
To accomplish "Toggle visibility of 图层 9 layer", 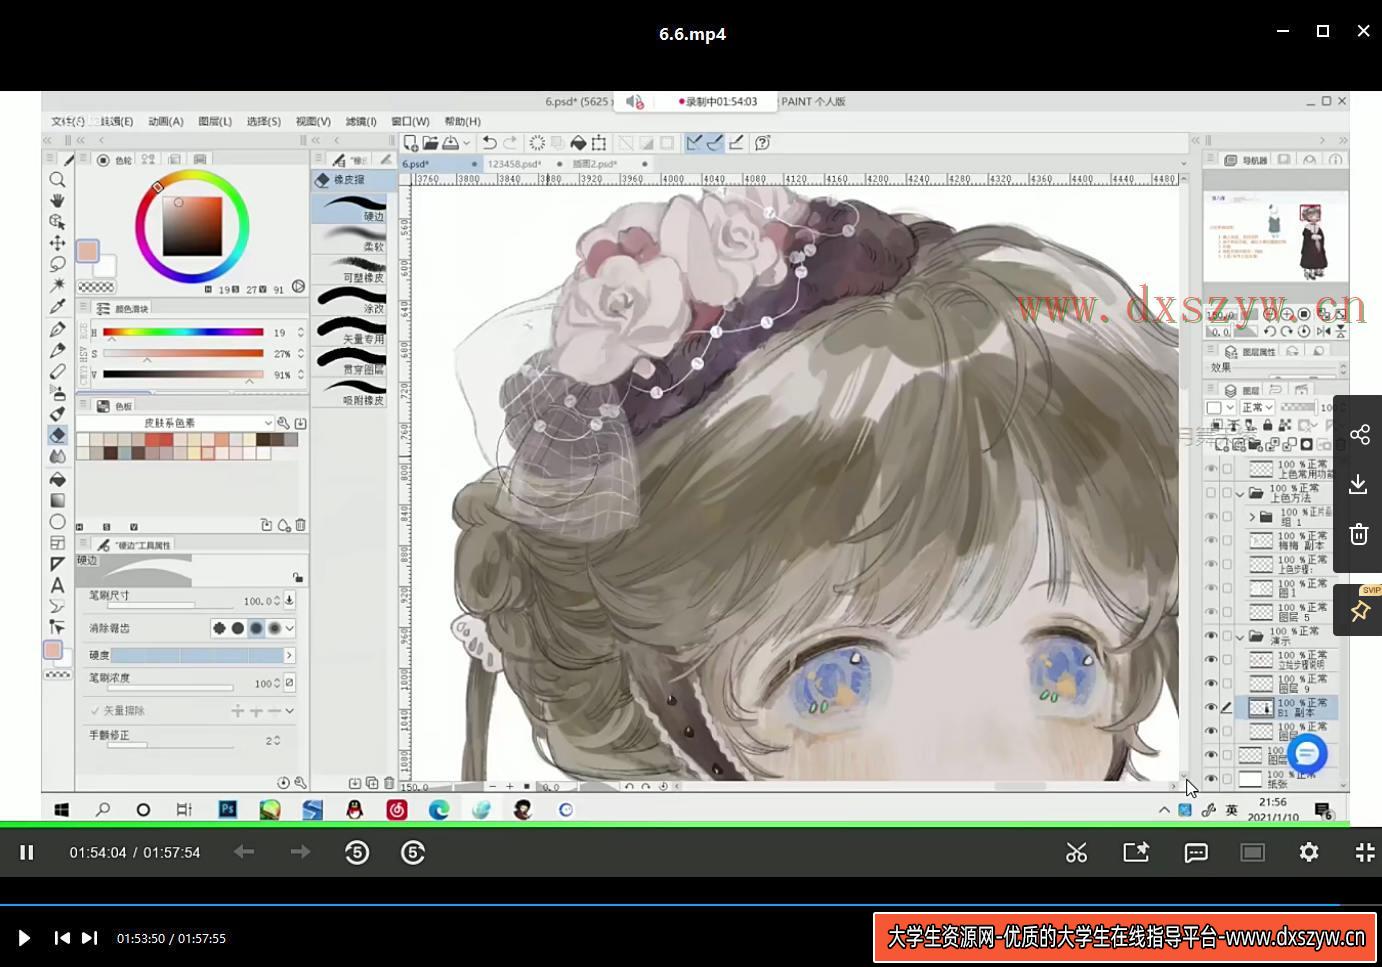I will 1211,684.
